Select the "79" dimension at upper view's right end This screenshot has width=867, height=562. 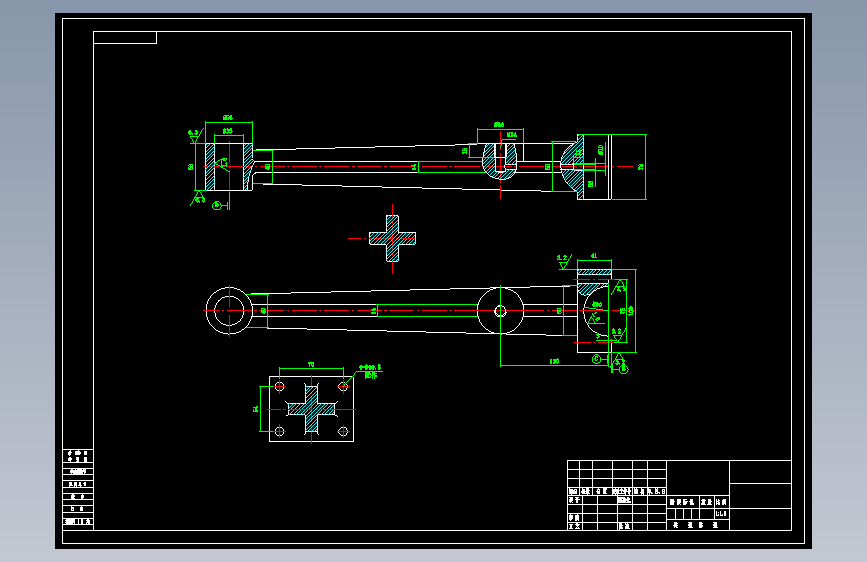[641, 166]
